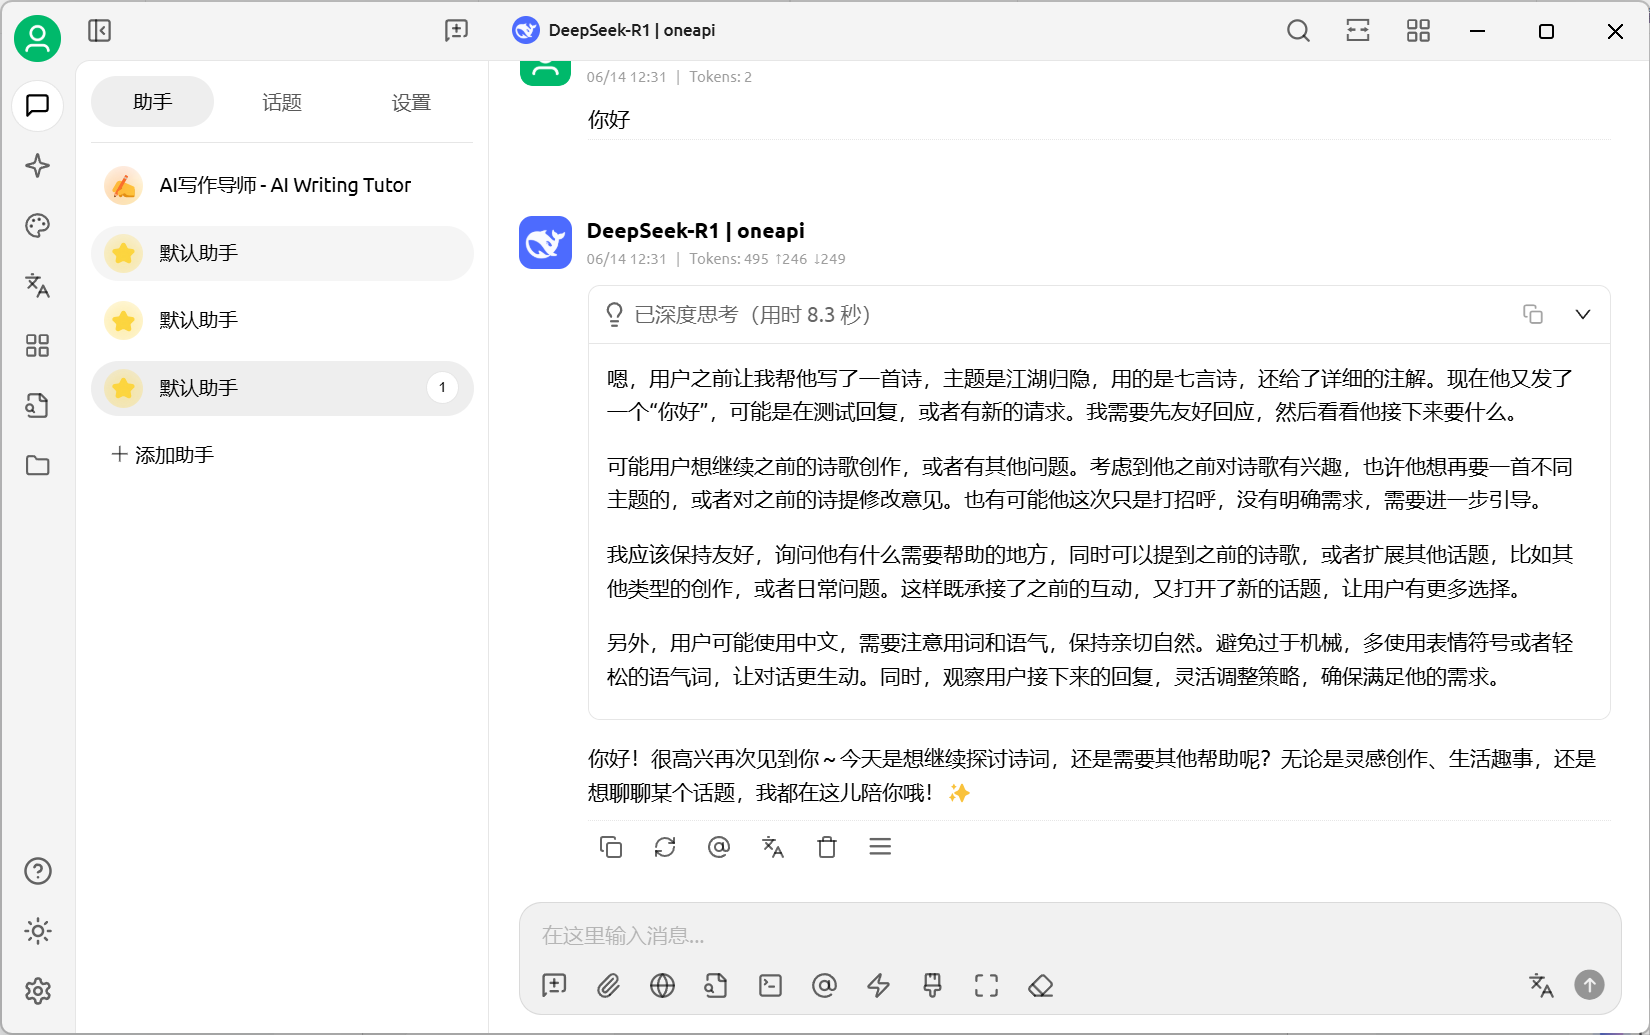Click 添加助手 to add an assistant
The width and height of the screenshot is (1650, 1035).
coord(161,454)
